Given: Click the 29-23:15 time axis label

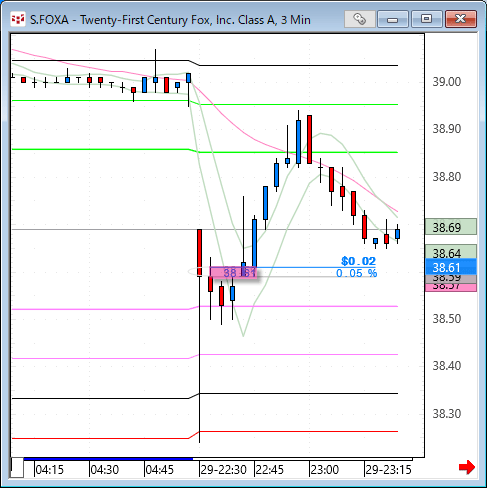Looking at the screenshot, I should point(388,470).
